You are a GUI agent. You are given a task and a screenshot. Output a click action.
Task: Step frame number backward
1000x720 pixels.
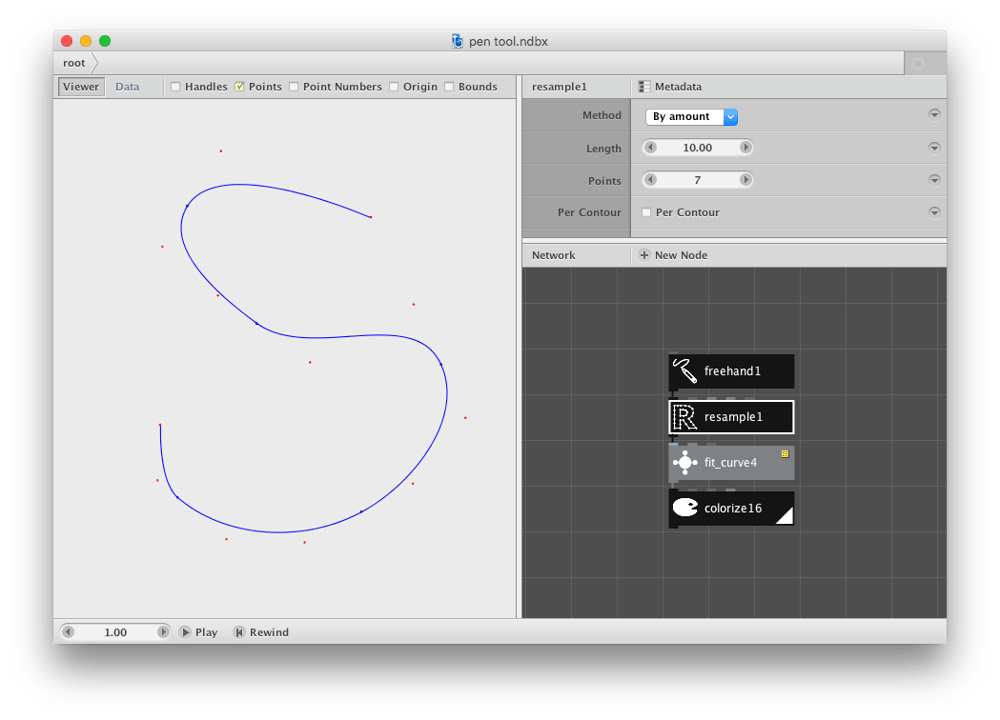pos(68,632)
